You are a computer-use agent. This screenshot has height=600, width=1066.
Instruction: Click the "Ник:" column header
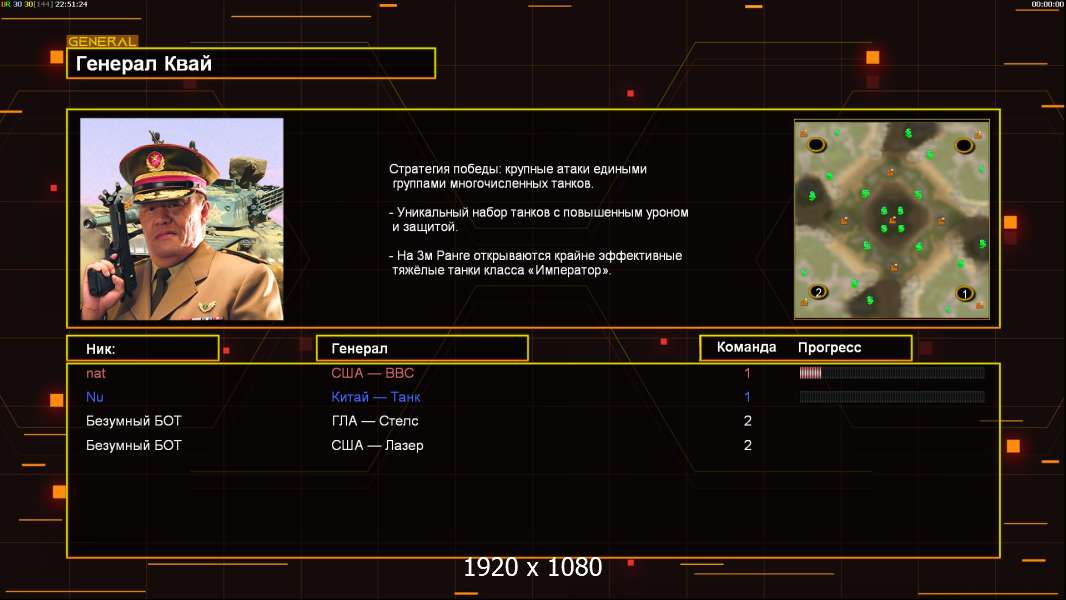(x=143, y=348)
